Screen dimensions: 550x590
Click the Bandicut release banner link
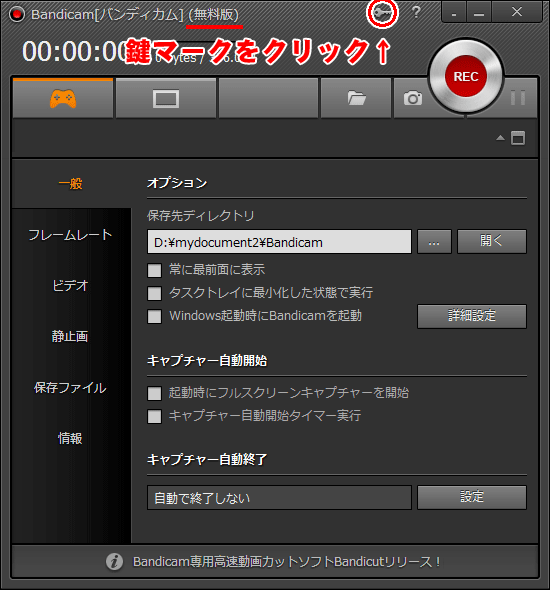287,562
